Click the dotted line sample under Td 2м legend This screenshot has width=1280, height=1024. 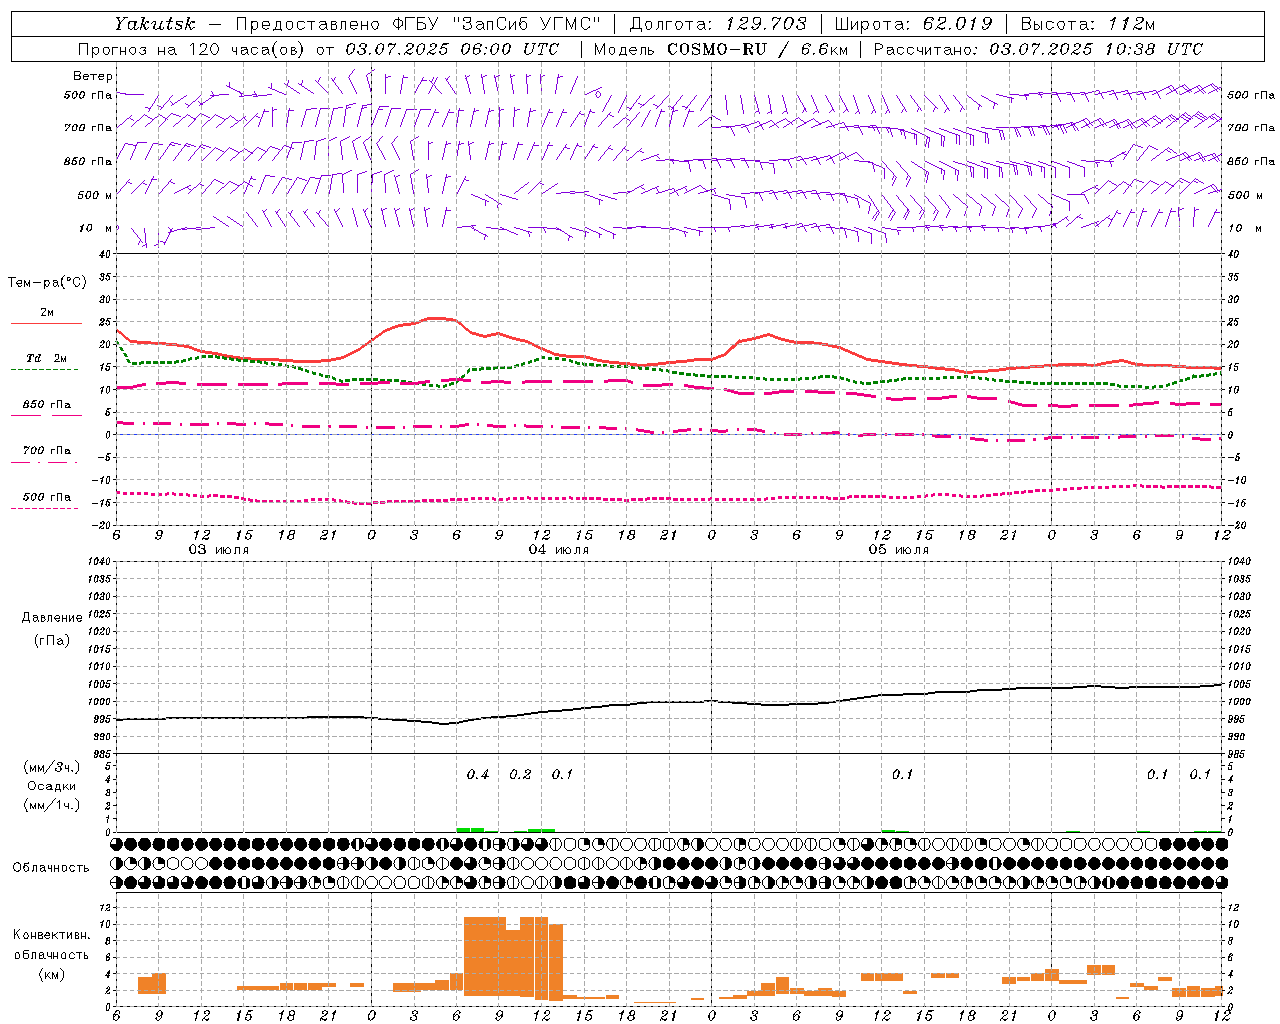(x=45, y=370)
